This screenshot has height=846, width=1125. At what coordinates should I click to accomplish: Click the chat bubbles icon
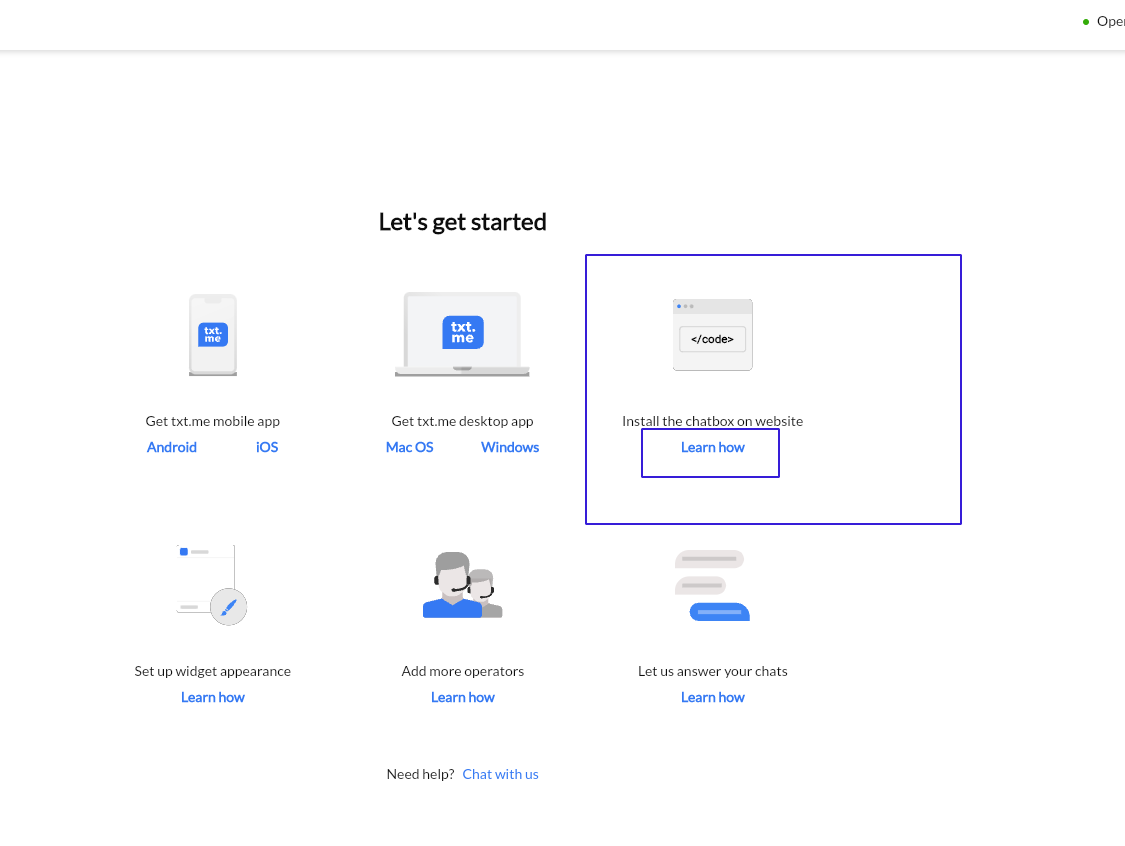tap(712, 586)
